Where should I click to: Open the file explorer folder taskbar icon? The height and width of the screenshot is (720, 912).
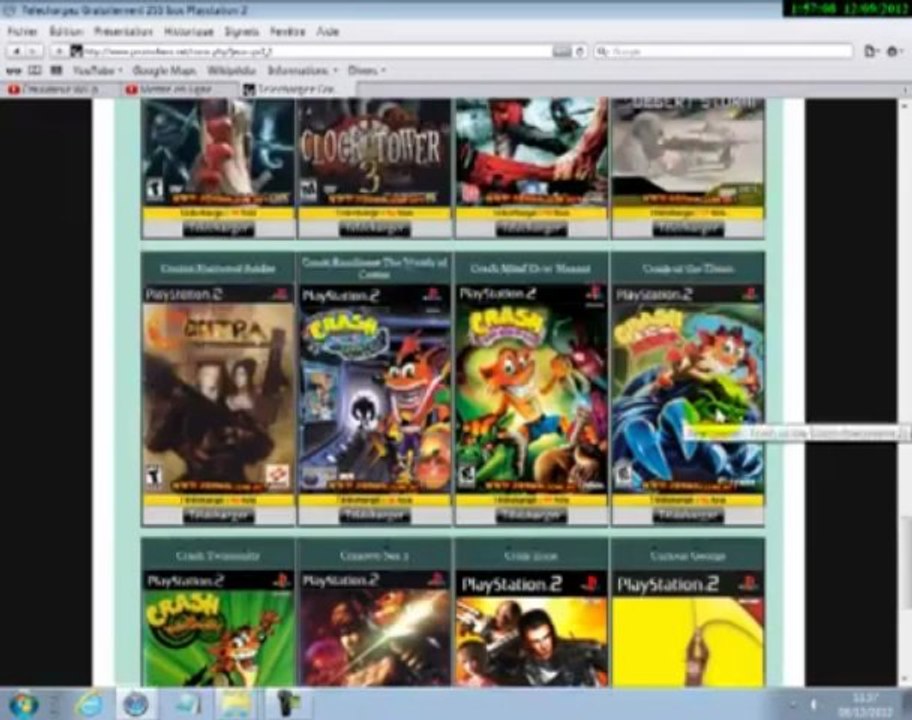pyautogui.click(x=235, y=704)
